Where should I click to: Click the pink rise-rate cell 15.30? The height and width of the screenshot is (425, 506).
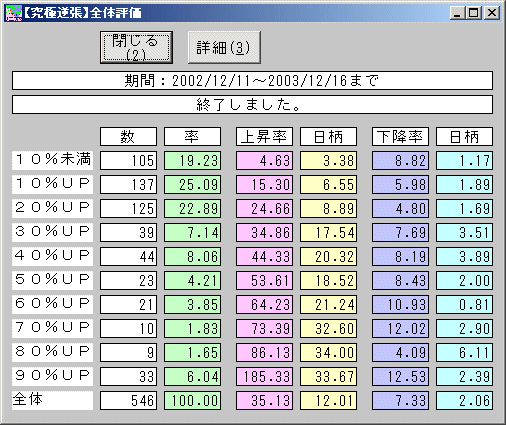(x=264, y=184)
